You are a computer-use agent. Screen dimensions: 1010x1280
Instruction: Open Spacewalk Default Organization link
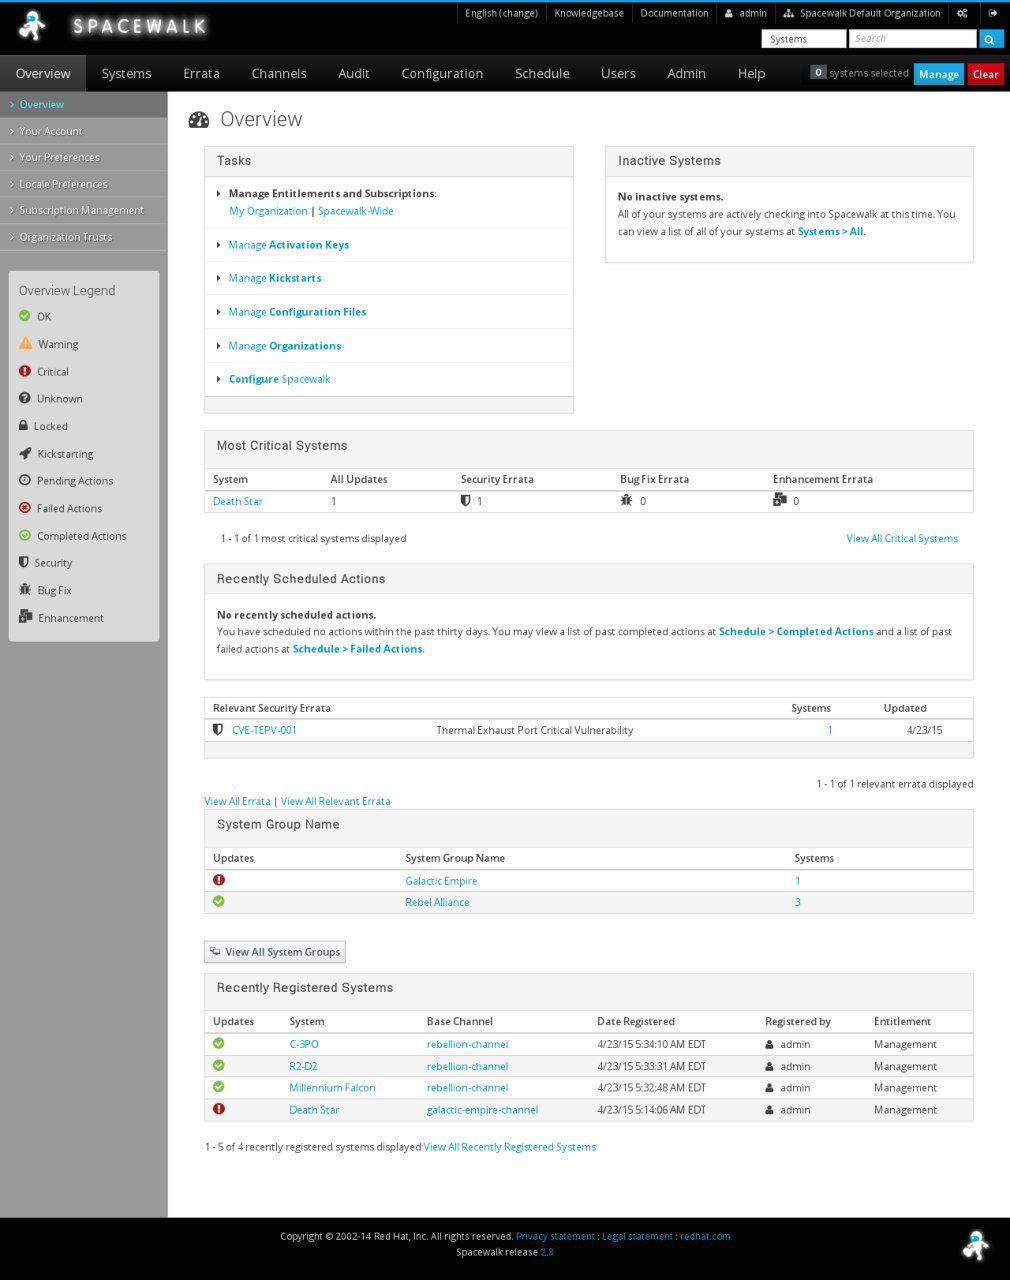coord(862,13)
